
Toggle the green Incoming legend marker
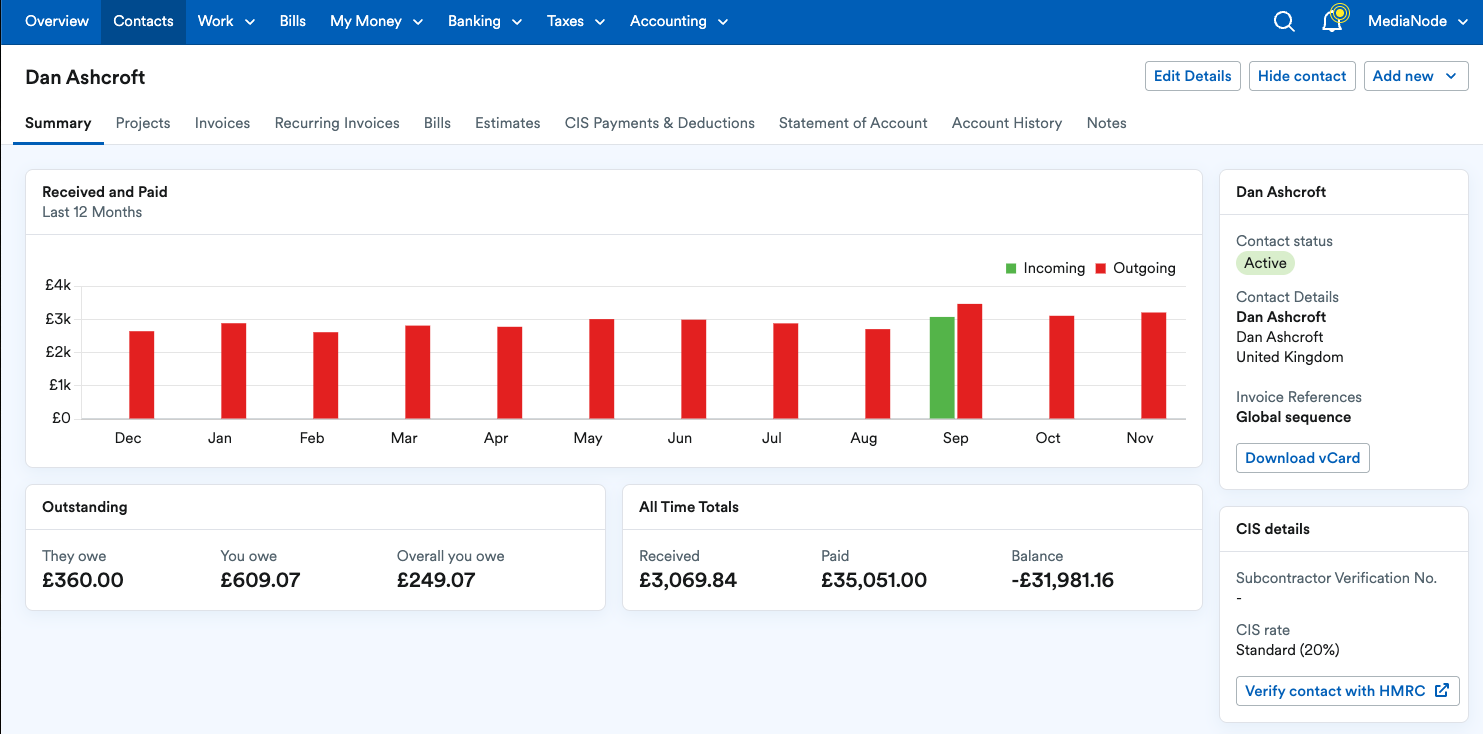point(1011,268)
